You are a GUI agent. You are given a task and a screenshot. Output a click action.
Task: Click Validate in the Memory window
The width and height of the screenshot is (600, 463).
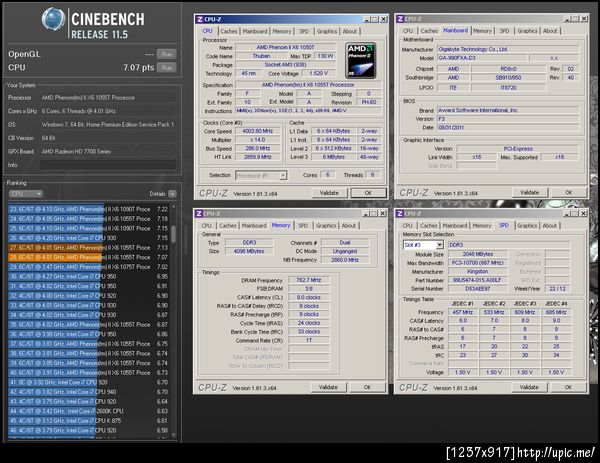click(x=328, y=388)
